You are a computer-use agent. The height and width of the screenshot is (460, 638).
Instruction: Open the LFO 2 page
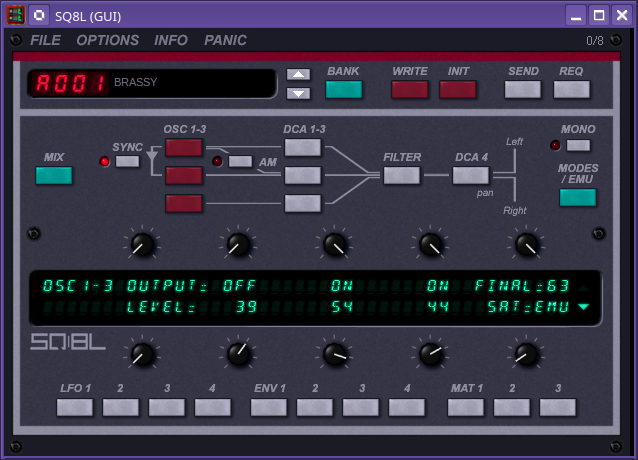[x=121, y=408]
